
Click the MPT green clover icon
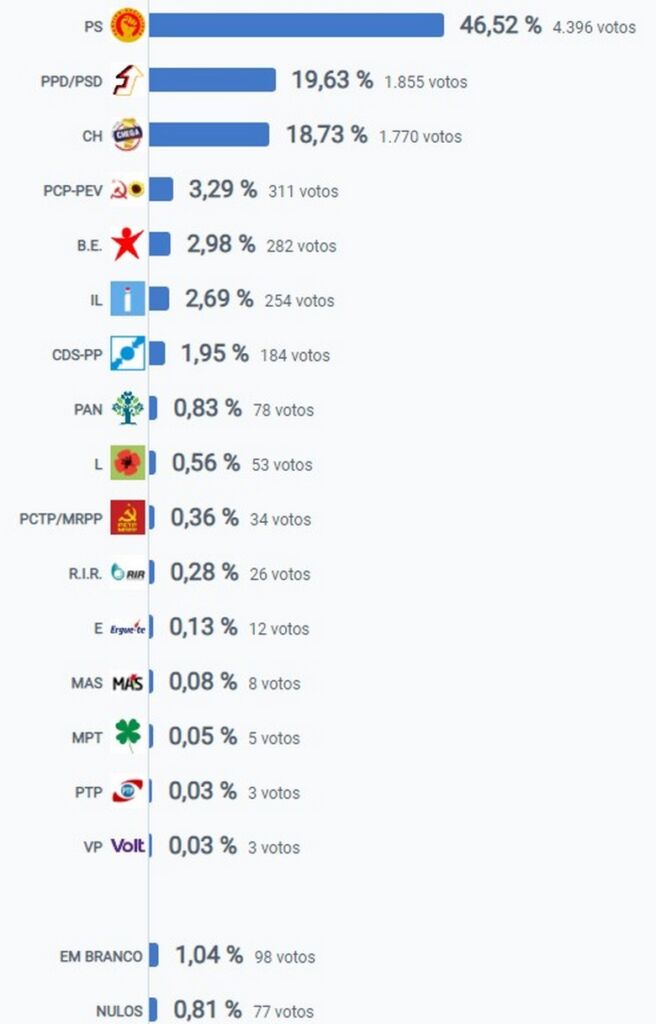[x=127, y=737]
